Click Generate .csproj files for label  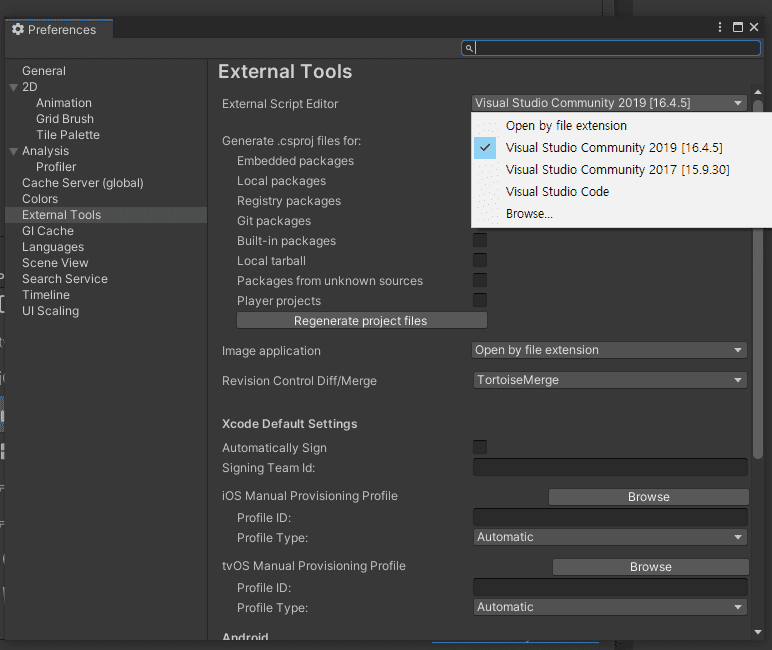[x=291, y=141]
